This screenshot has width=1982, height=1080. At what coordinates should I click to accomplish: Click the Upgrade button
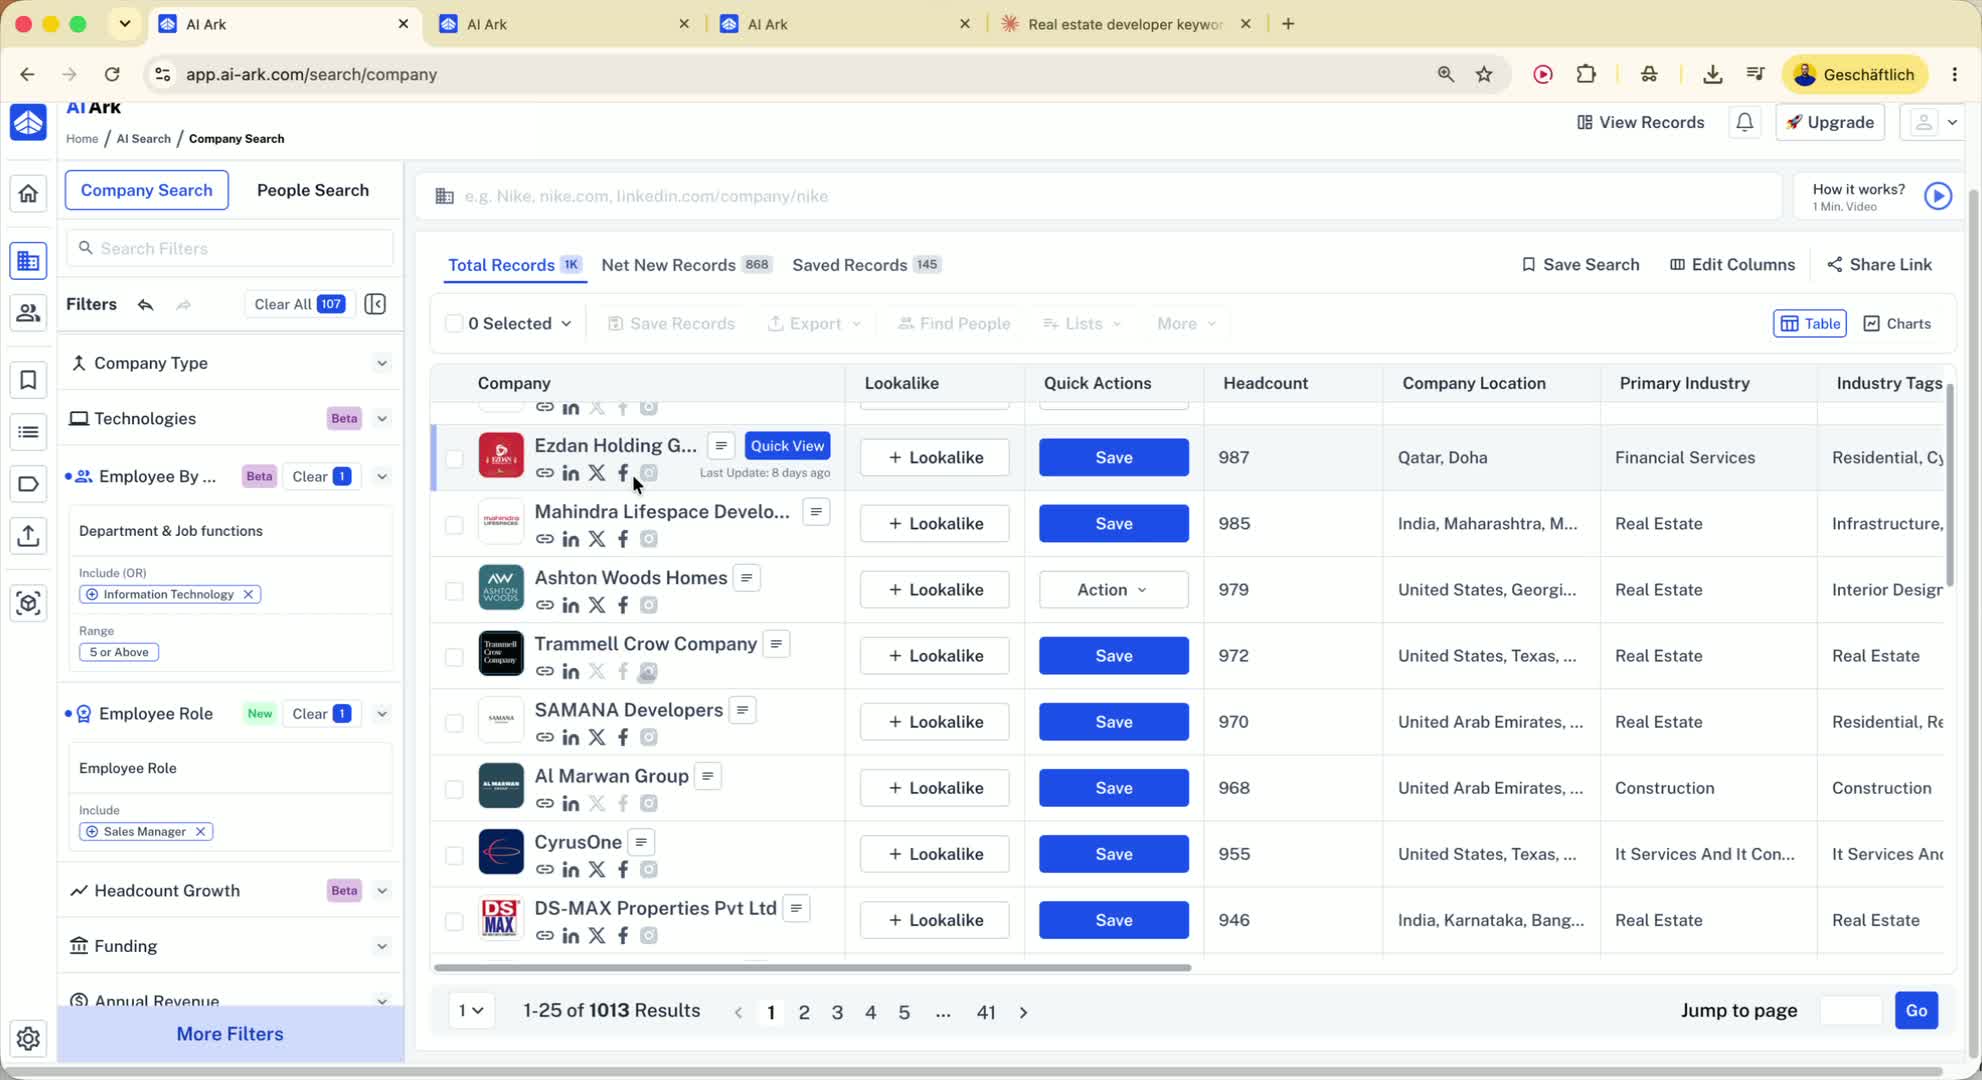point(1830,122)
